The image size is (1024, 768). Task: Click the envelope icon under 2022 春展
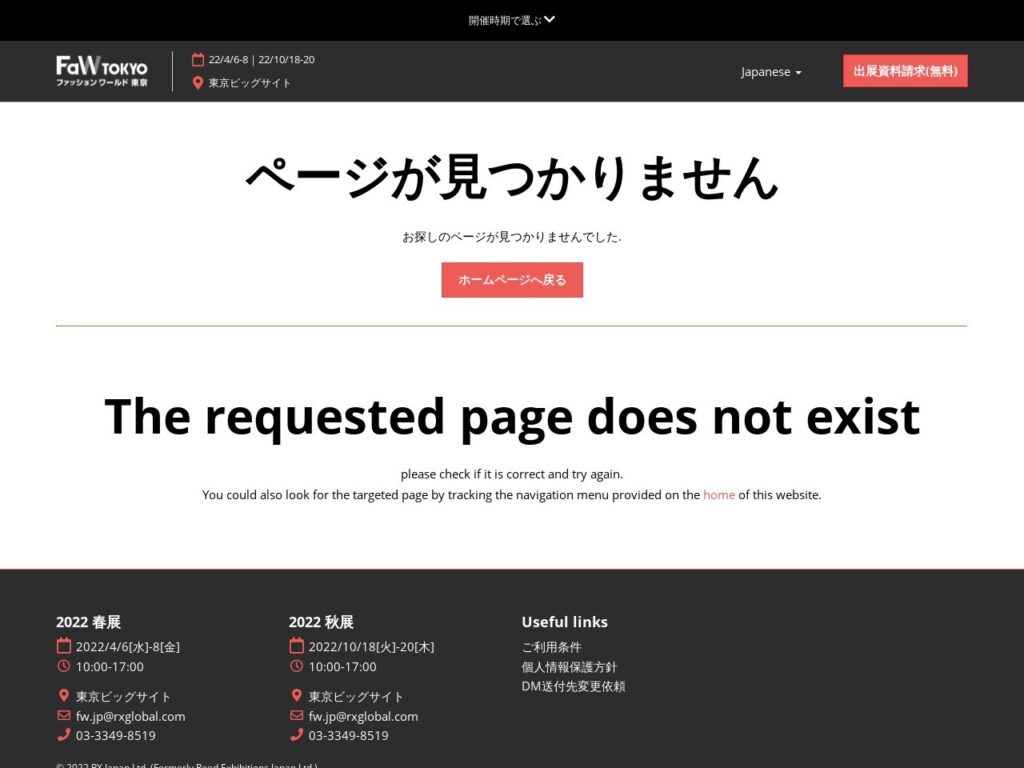[x=64, y=716]
